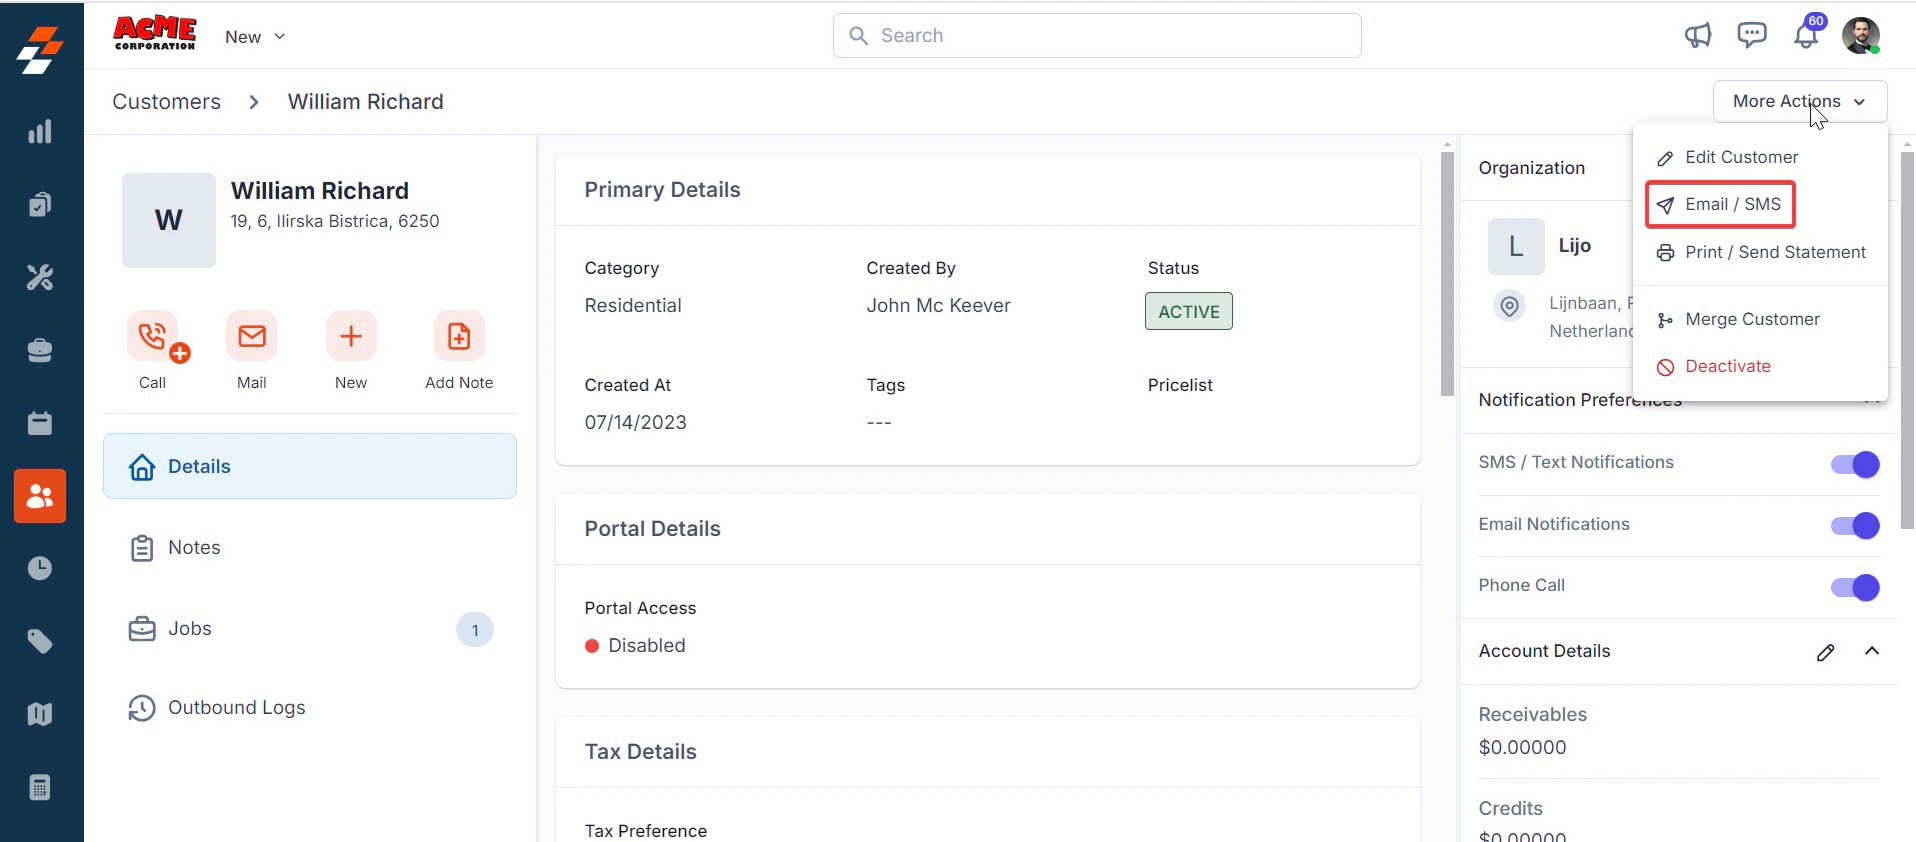Click the New plus action icon

(x=351, y=336)
